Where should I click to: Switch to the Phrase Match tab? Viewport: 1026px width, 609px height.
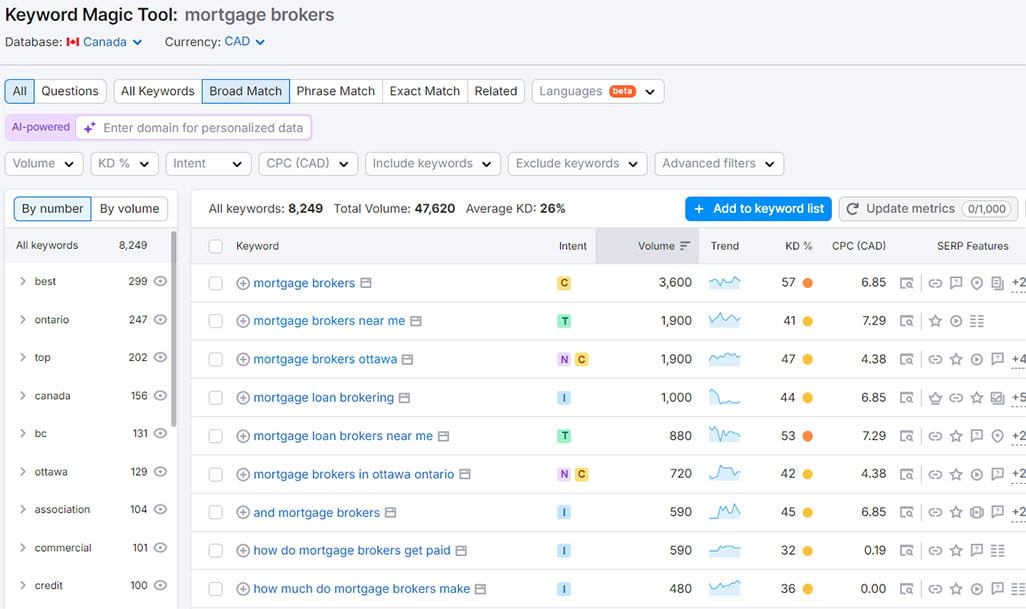point(336,90)
